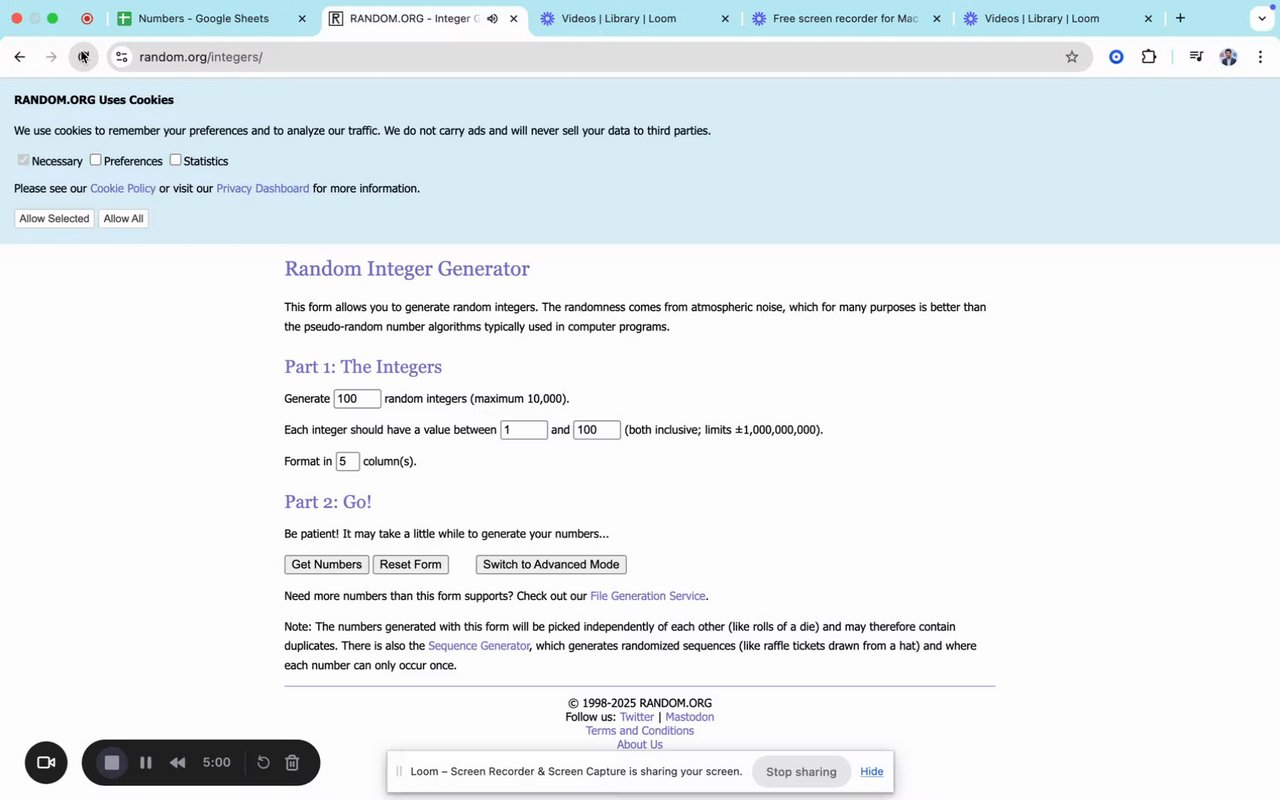Click the browser forward arrow
The image size is (1280, 800).
(x=51, y=57)
